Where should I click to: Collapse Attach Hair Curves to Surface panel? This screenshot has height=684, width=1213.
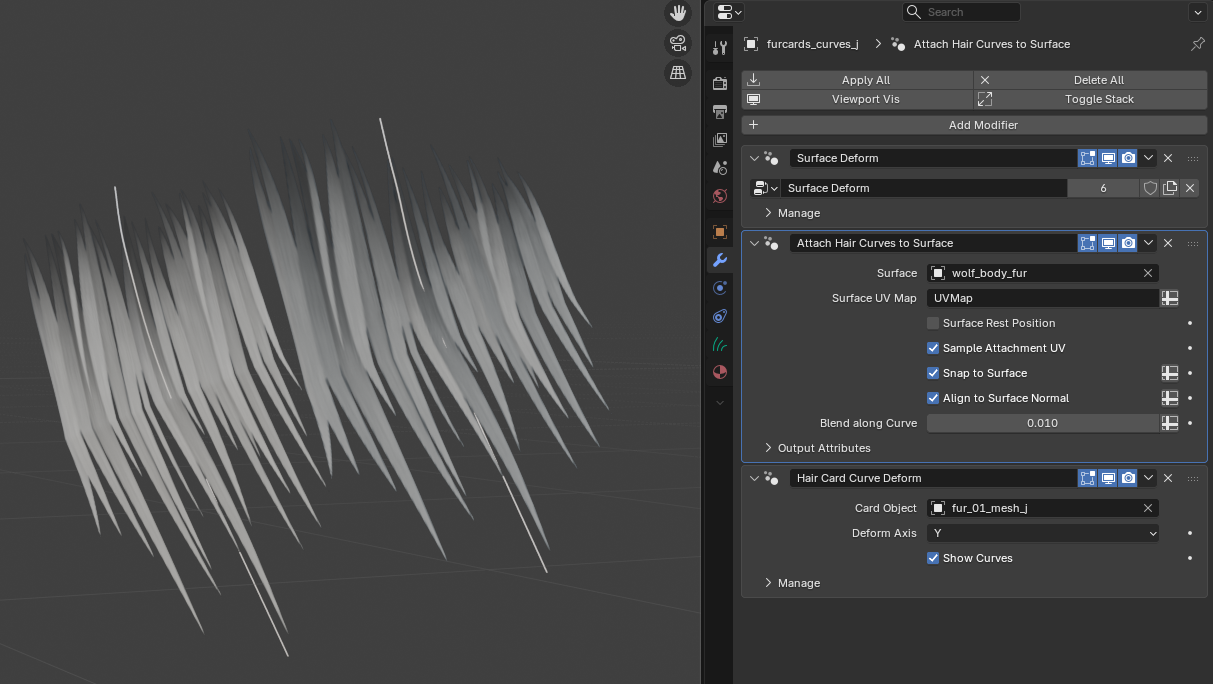(755, 243)
